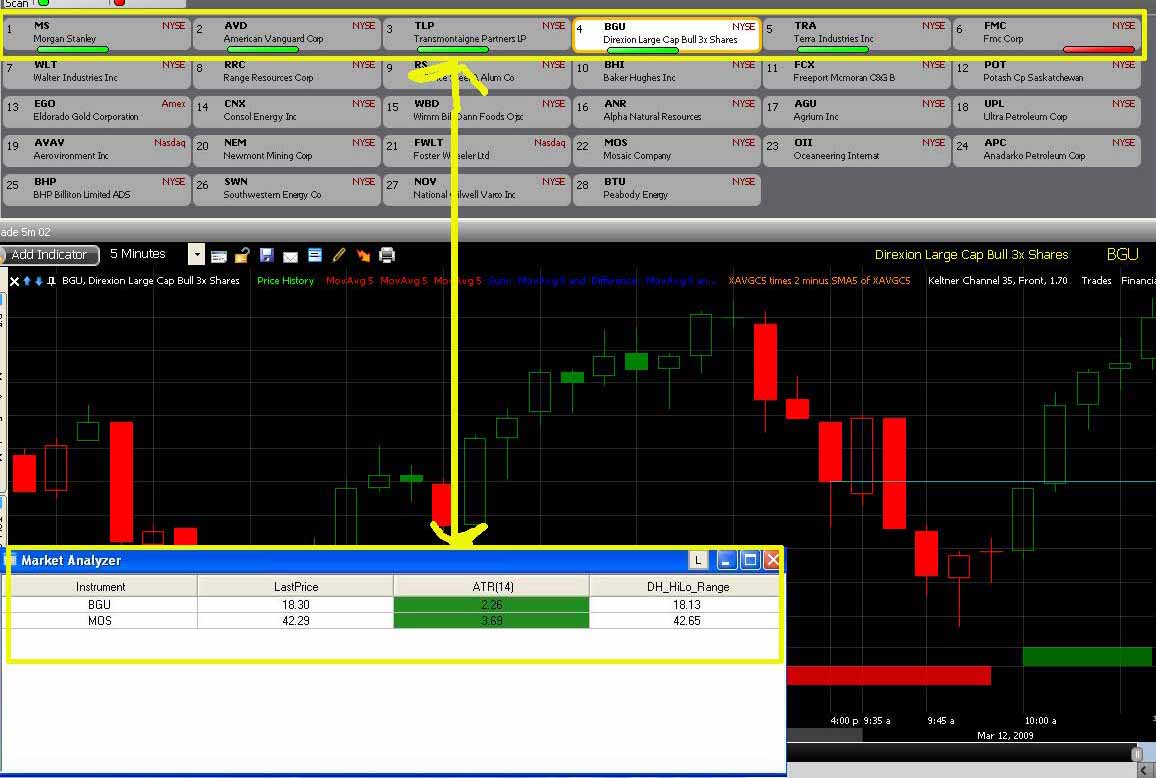The height and width of the screenshot is (778, 1156).
Task: Click the Price History legend label
Action: tap(285, 281)
